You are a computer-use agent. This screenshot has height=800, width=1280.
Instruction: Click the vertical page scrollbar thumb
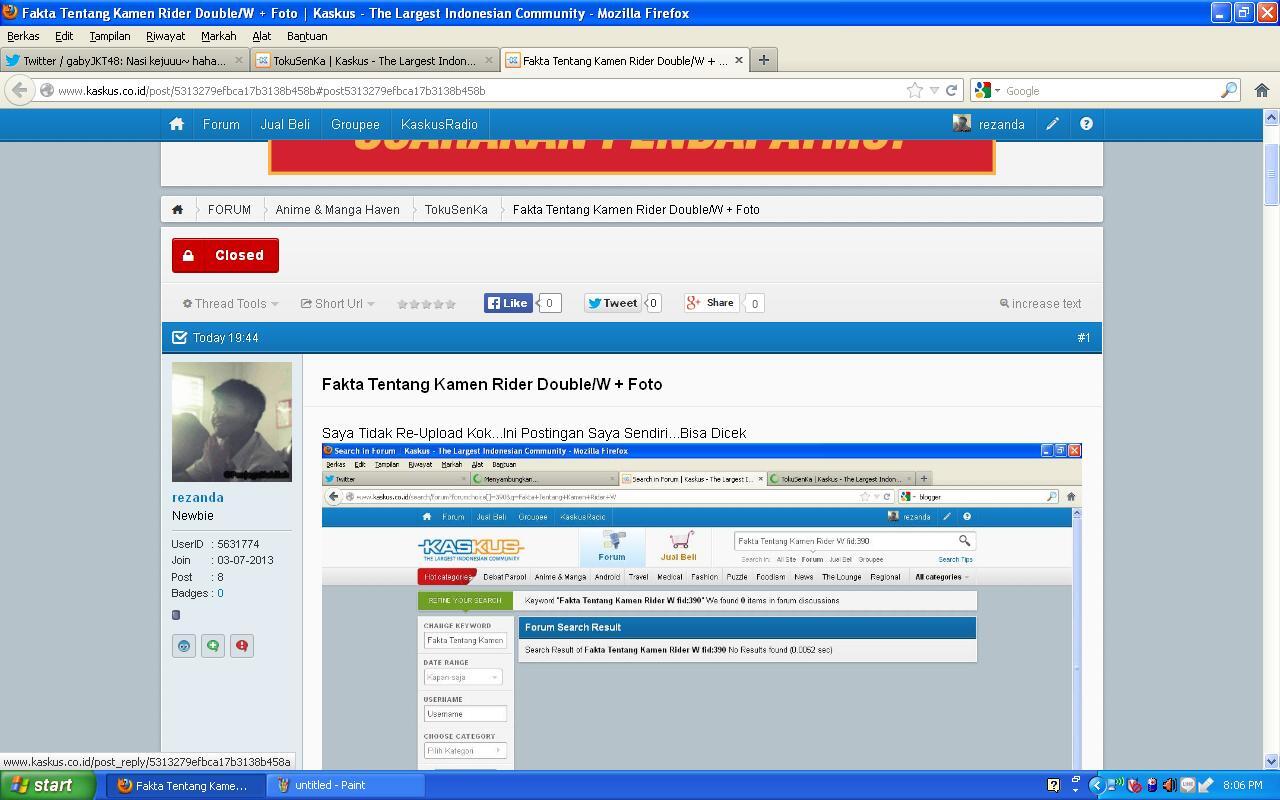coord(1272,173)
